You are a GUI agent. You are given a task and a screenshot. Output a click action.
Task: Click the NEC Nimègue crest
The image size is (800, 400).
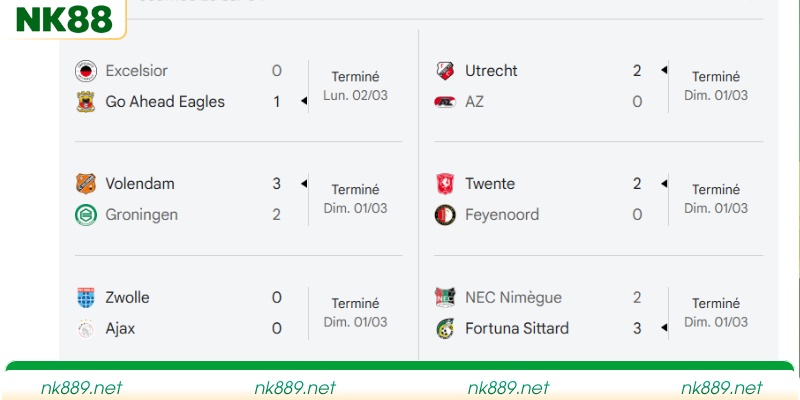[x=445, y=298]
